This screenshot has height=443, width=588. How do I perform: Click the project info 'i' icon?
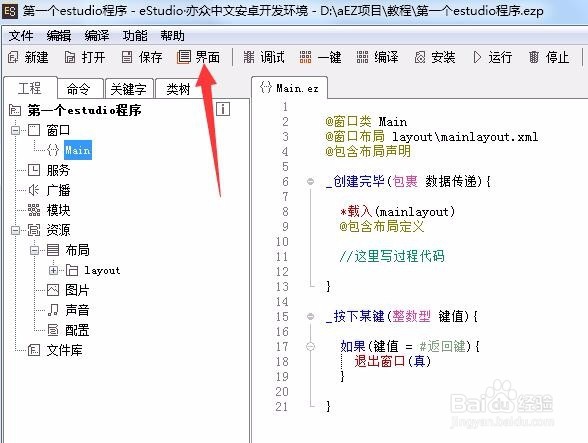(x=223, y=109)
